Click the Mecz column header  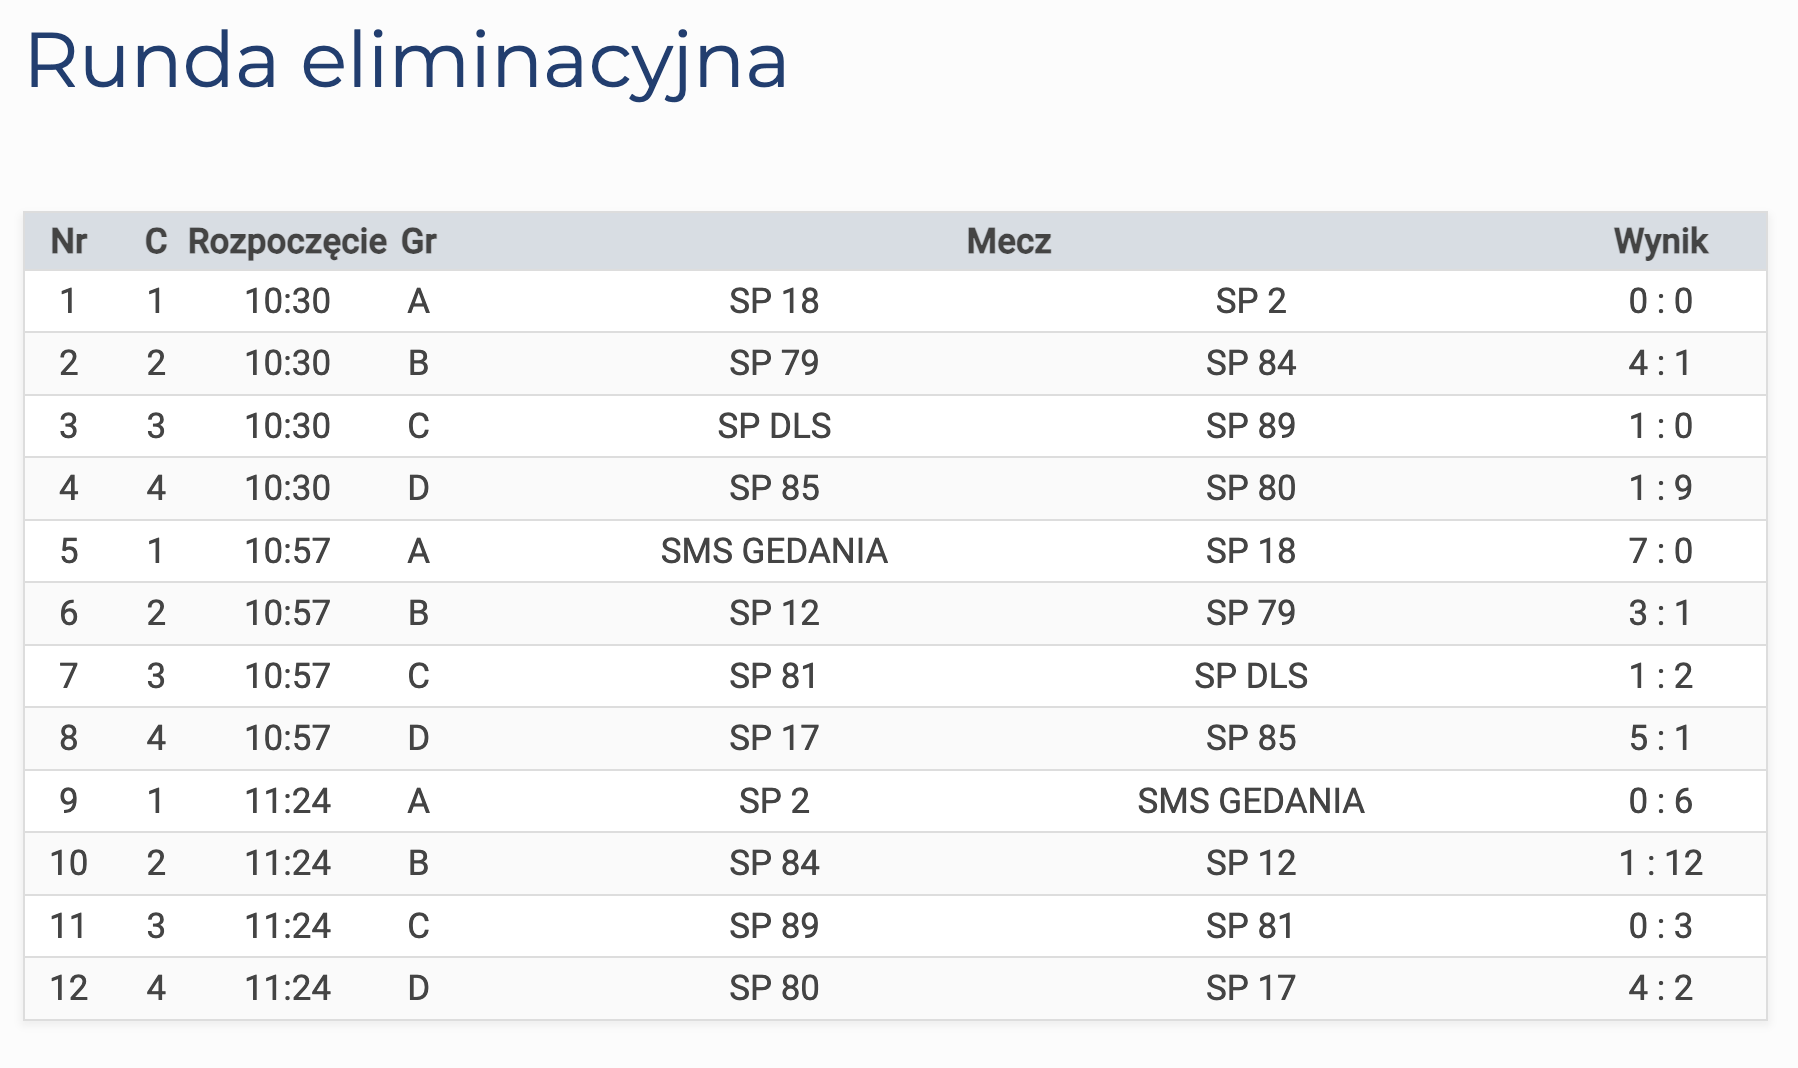(1008, 241)
